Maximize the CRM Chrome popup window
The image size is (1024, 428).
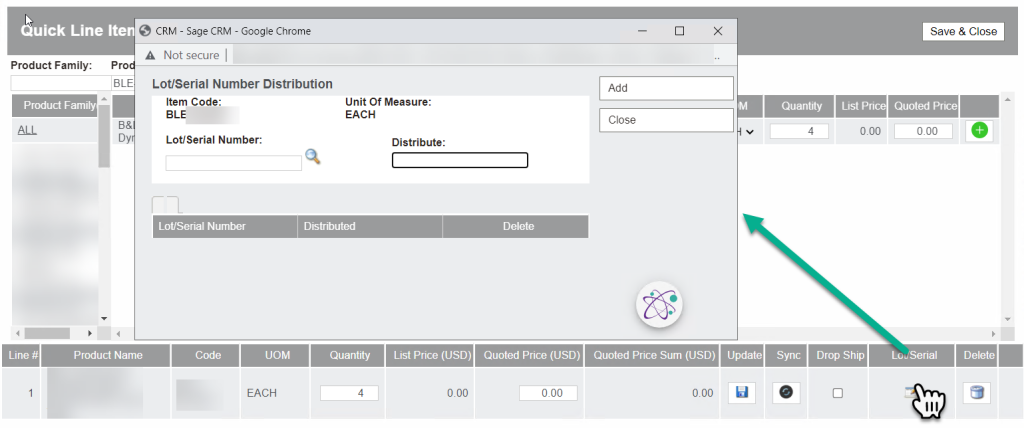(x=679, y=31)
